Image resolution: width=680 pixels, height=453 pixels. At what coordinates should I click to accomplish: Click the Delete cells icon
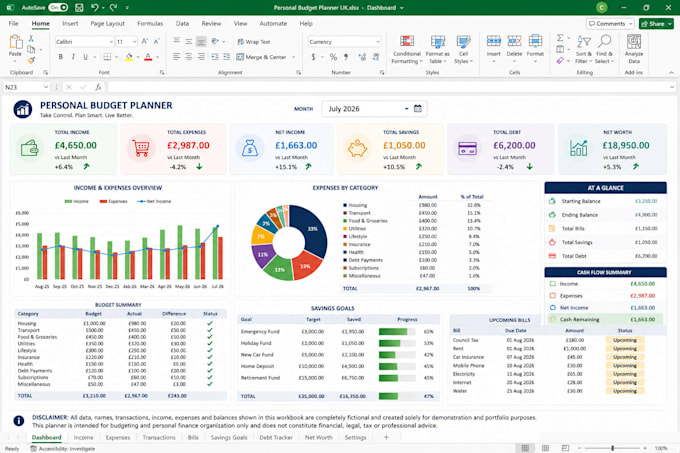[x=514, y=41]
